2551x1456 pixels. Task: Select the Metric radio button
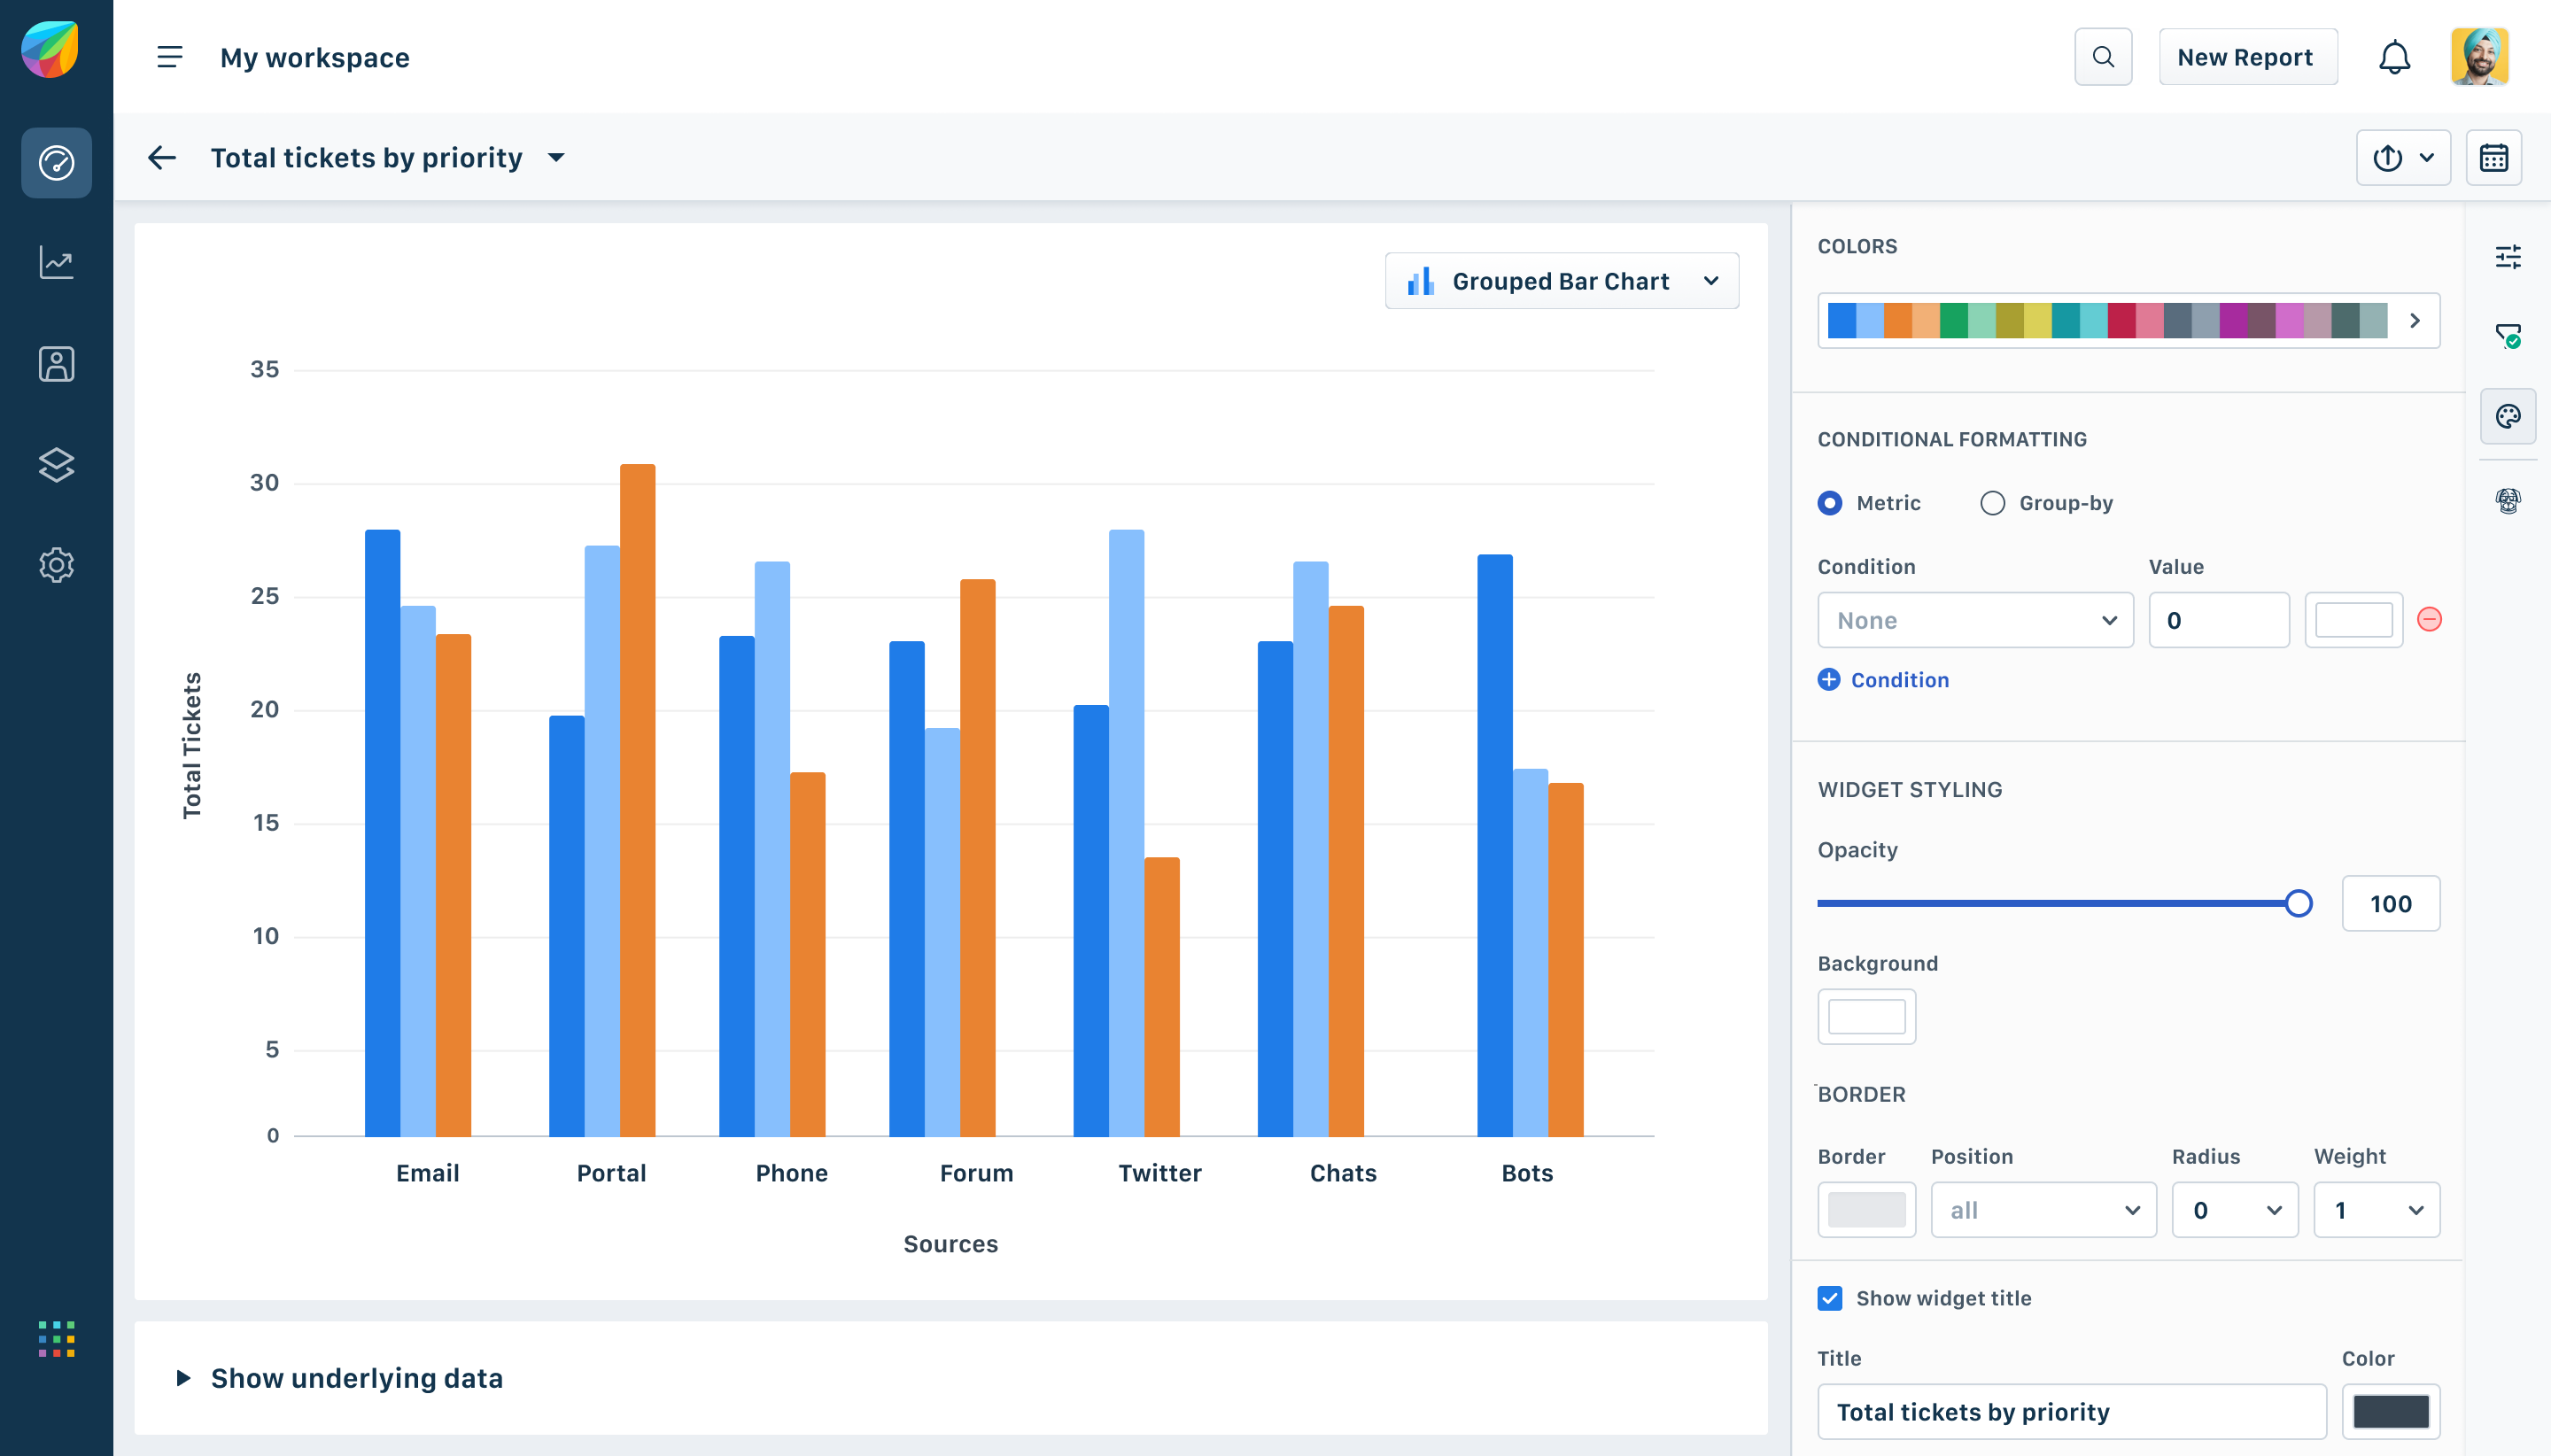1831,503
